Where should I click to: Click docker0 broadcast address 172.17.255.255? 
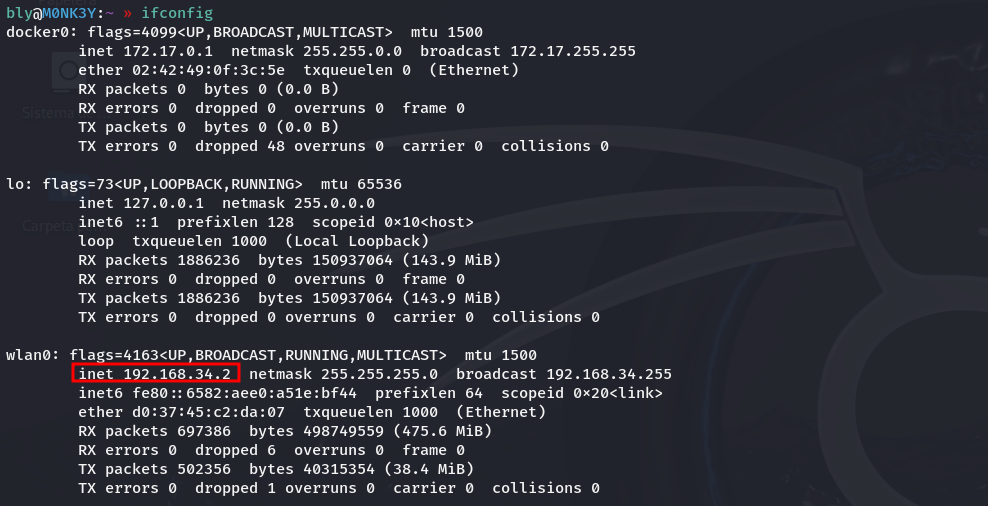tap(572, 51)
